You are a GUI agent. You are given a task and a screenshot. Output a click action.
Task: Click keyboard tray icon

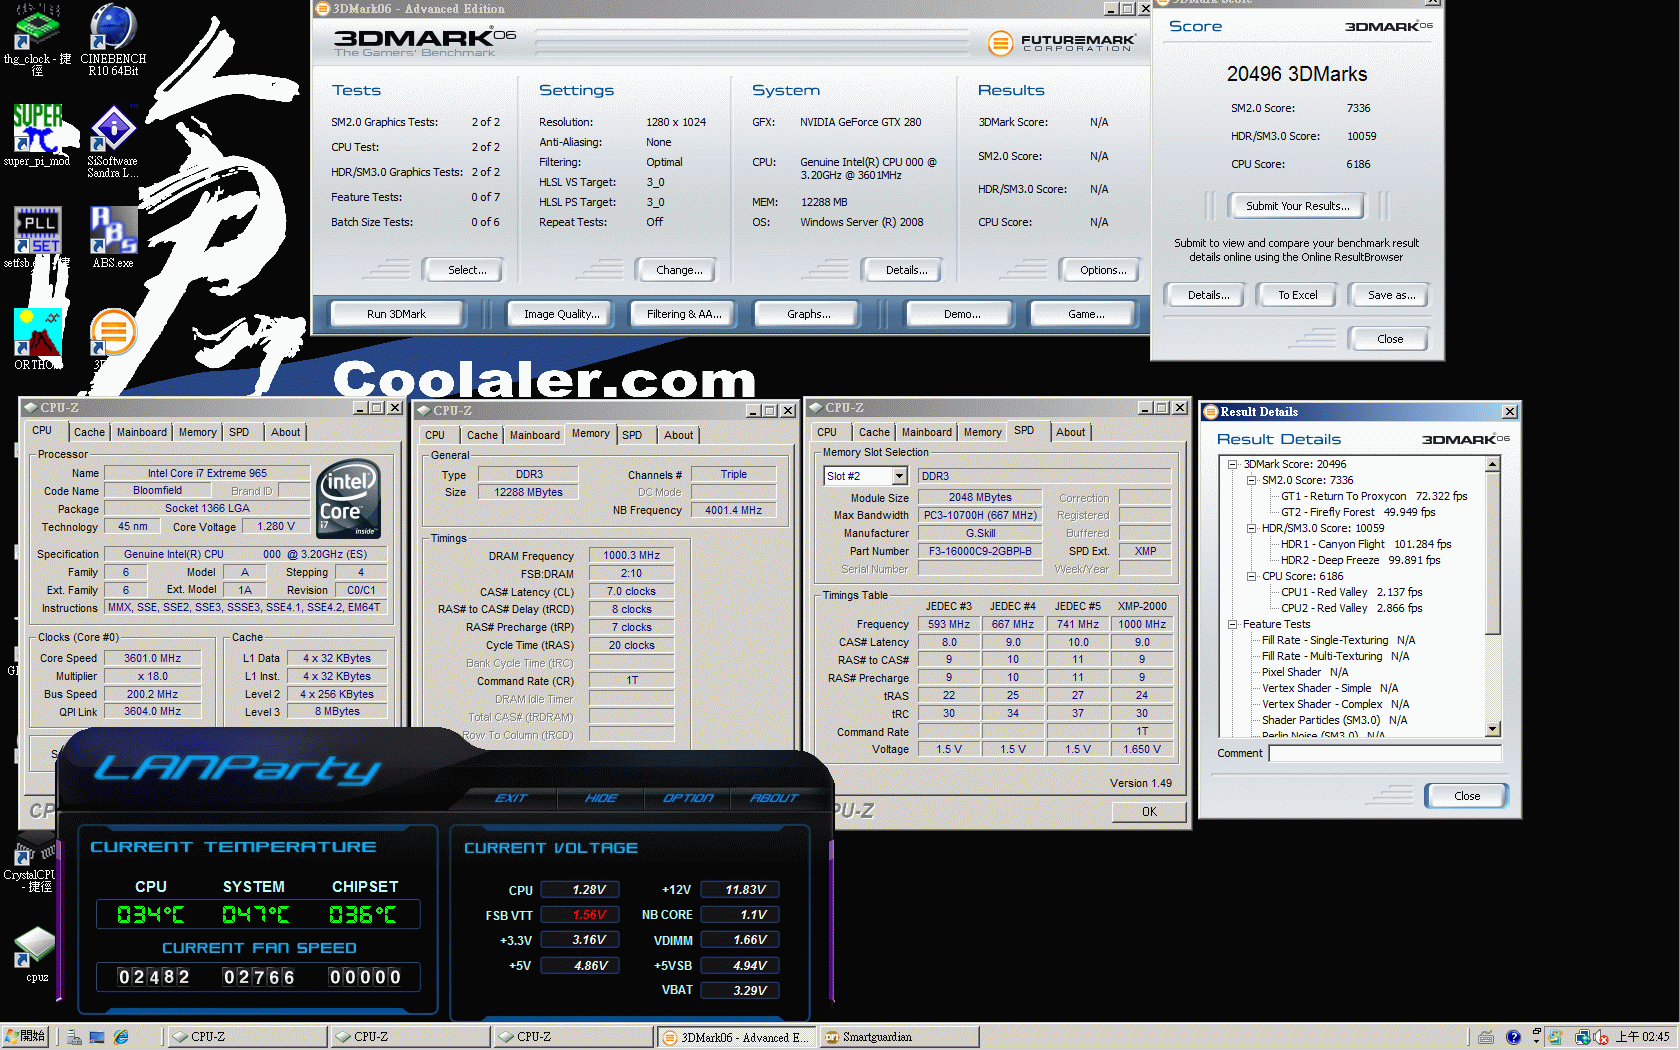[1486, 1037]
